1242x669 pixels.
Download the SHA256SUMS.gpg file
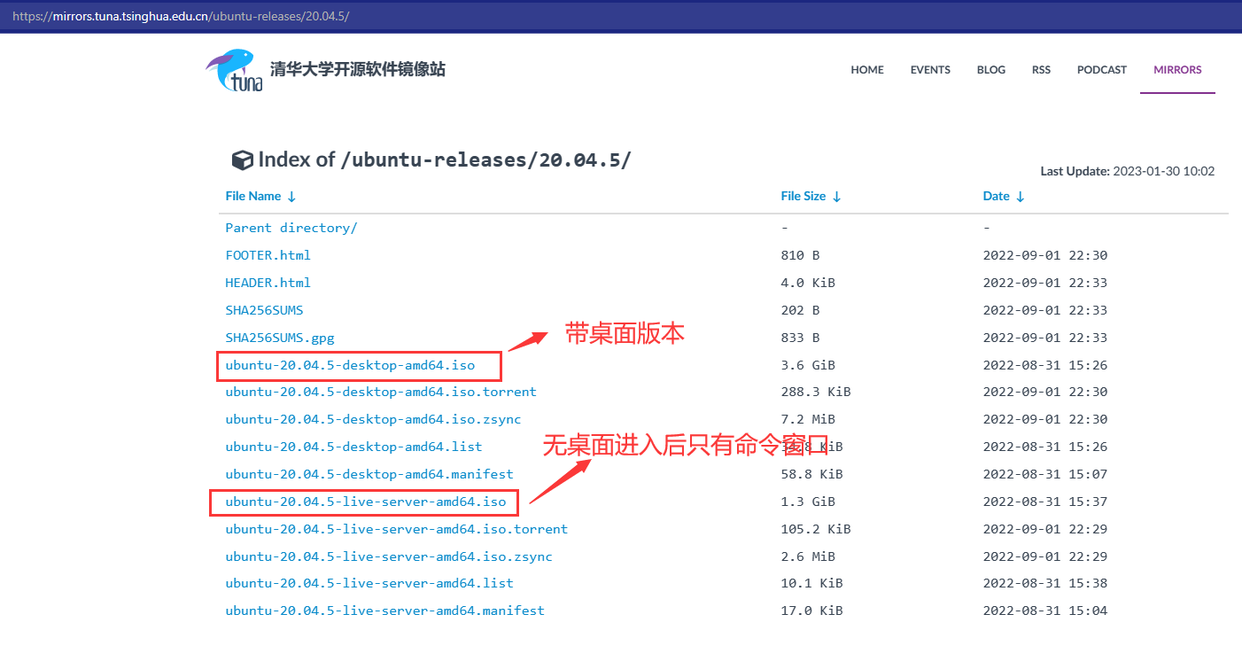(280, 338)
